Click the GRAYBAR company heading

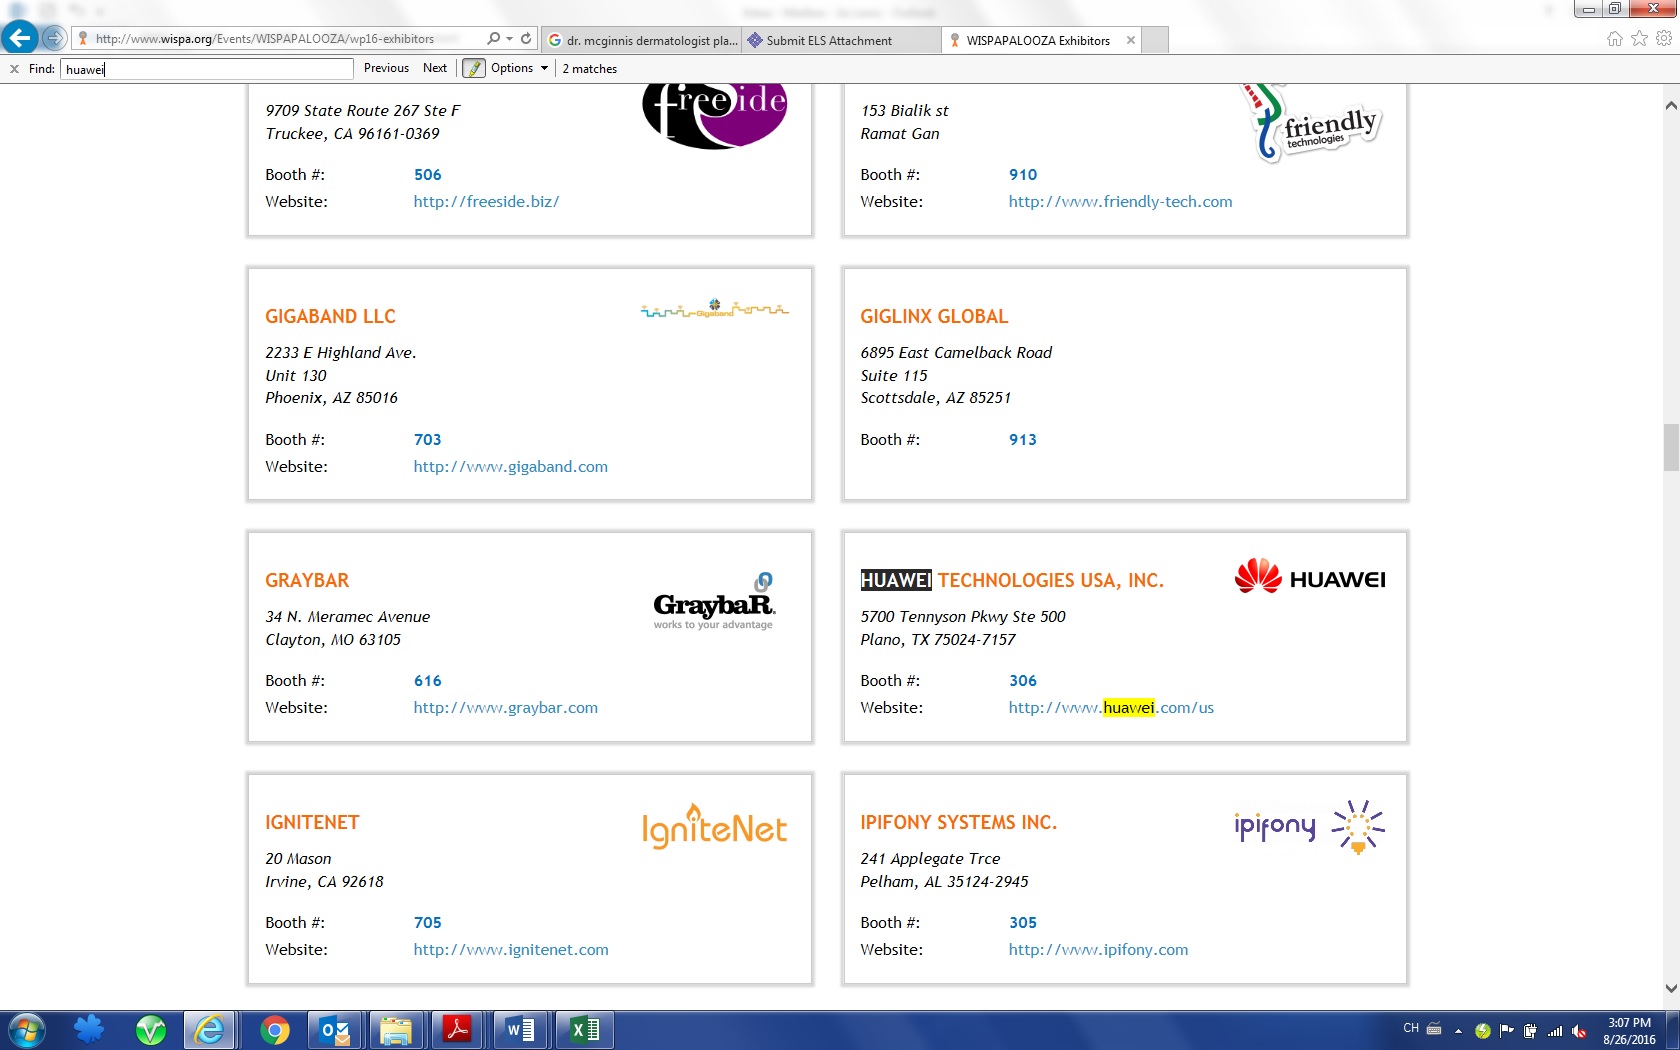tap(307, 580)
